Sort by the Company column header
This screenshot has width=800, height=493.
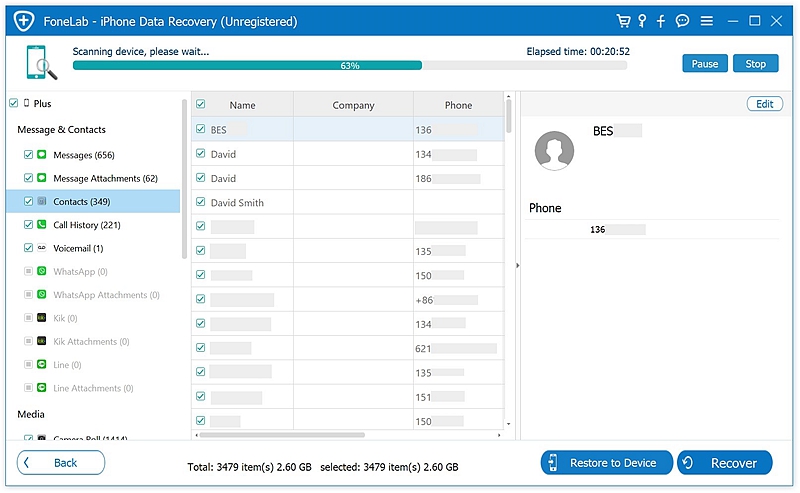tap(353, 105)
